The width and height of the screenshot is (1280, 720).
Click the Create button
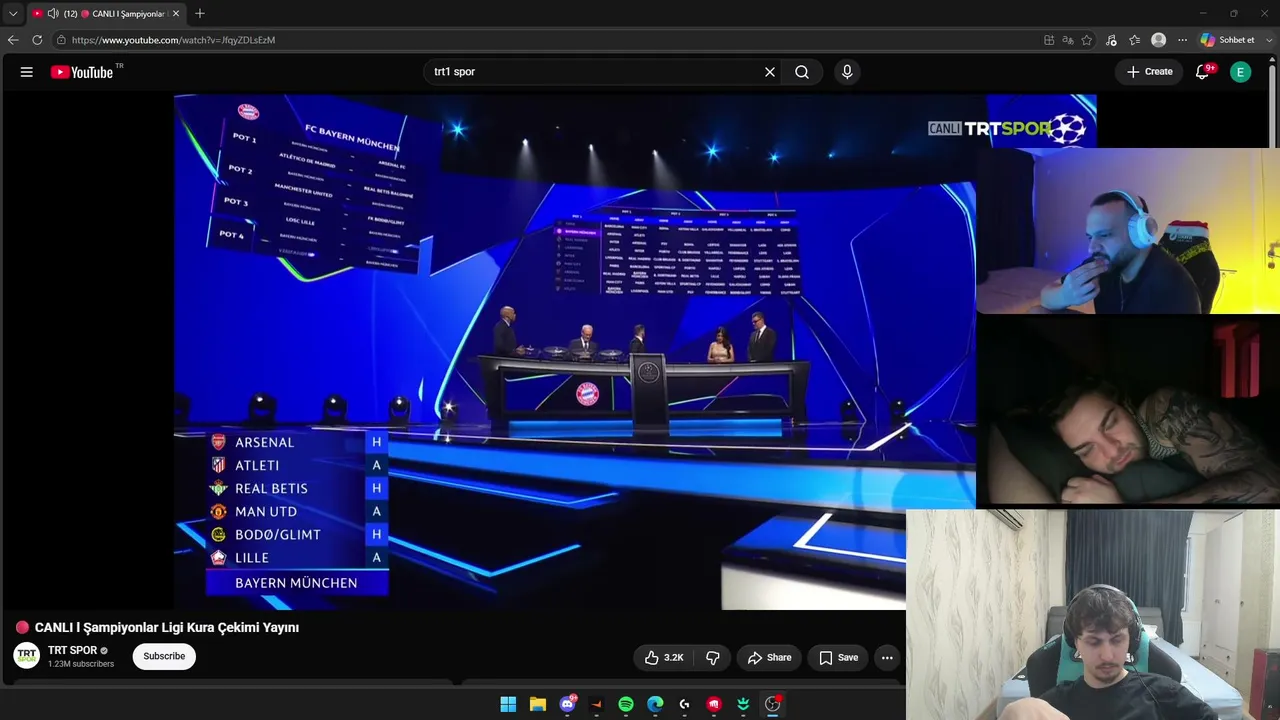point(1149,72)
